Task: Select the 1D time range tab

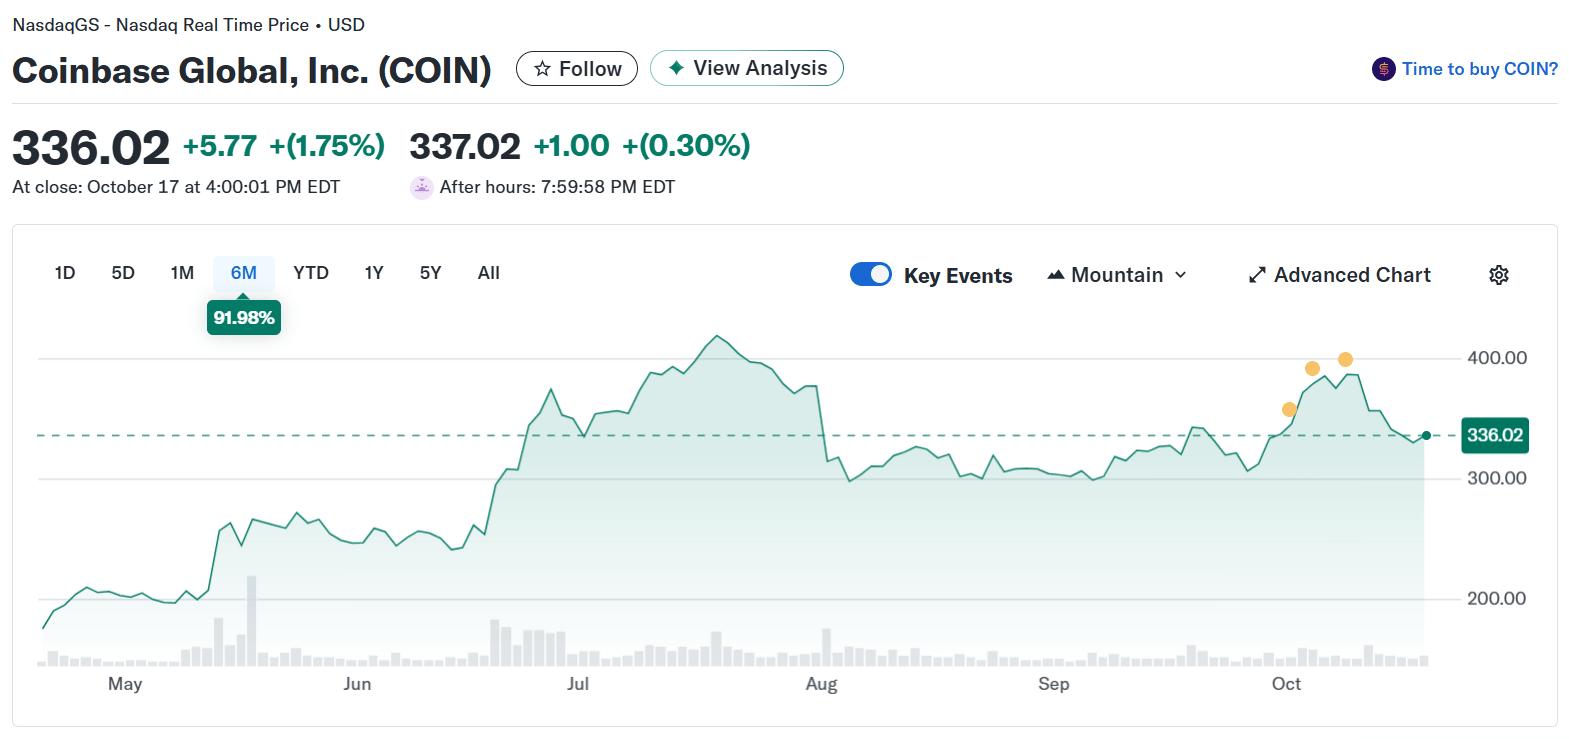Action: click(65, 273)
